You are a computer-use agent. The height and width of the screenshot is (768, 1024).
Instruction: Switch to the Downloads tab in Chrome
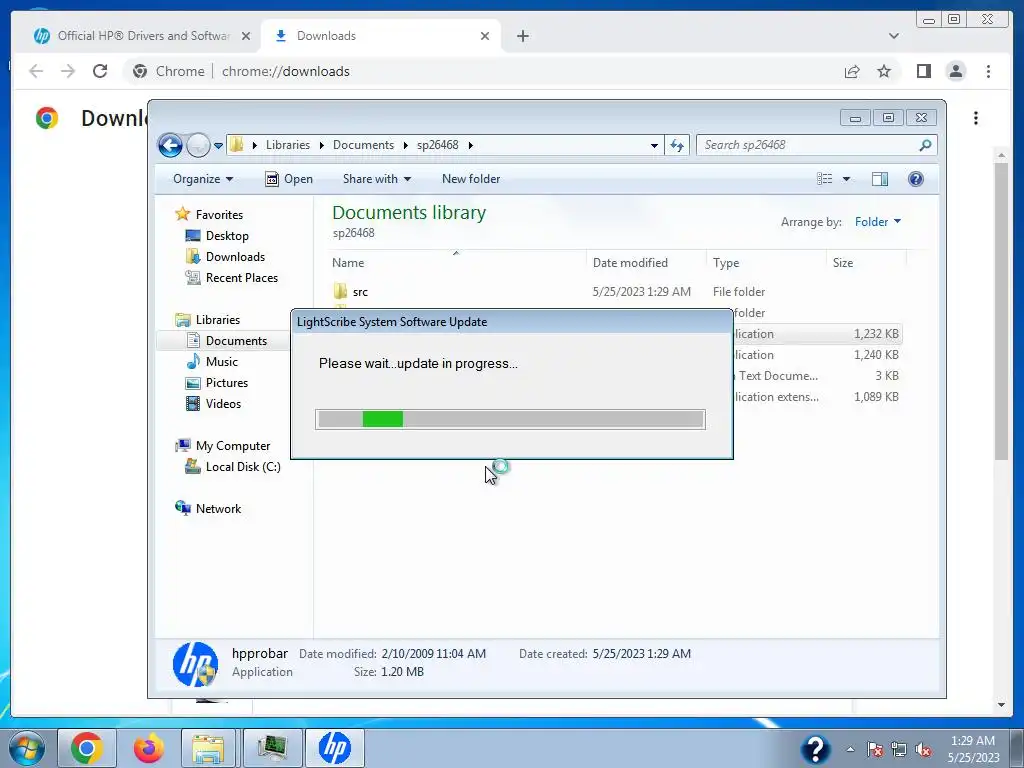coord(381,36)
